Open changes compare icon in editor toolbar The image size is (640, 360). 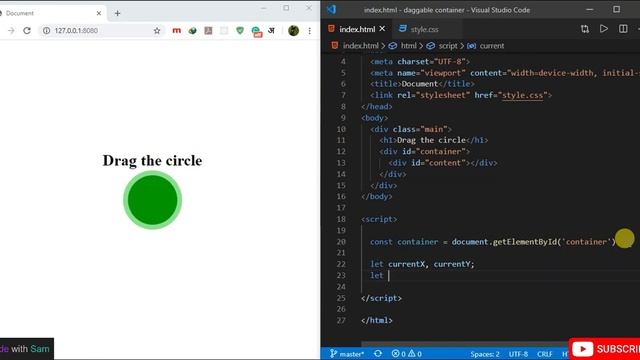click(584, 29)
